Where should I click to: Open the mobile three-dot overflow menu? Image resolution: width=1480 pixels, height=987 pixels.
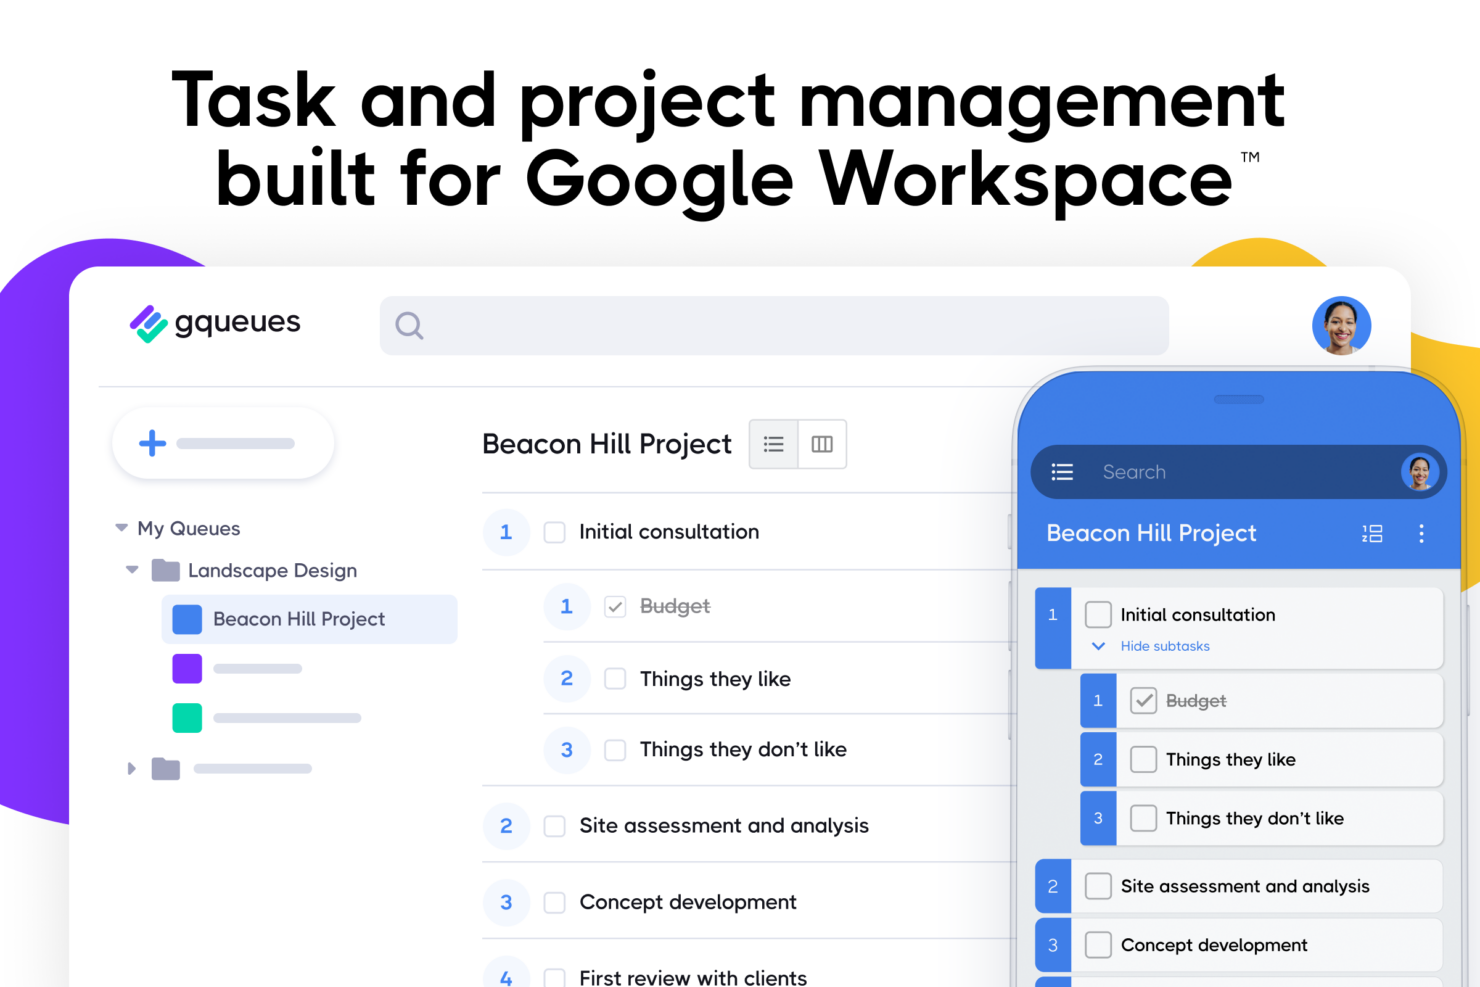(1421, 533)
